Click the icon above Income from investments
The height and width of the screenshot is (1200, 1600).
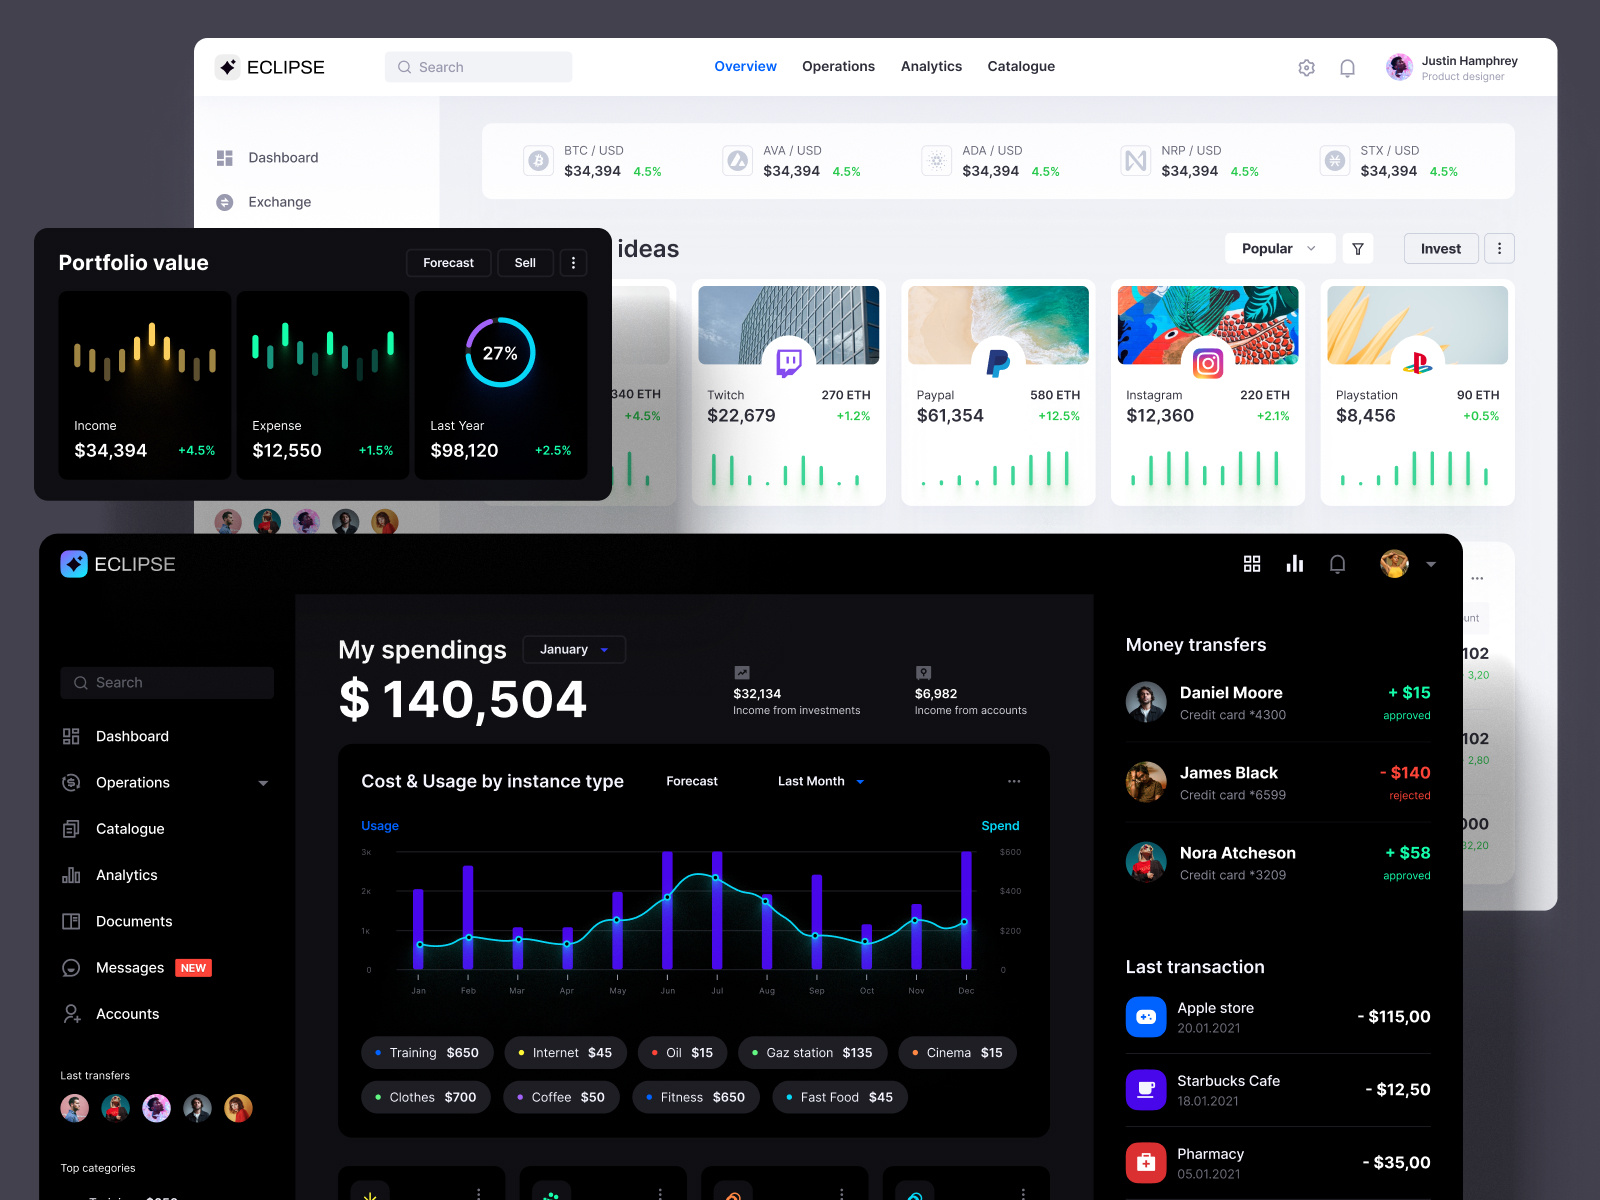pos(742,673)
